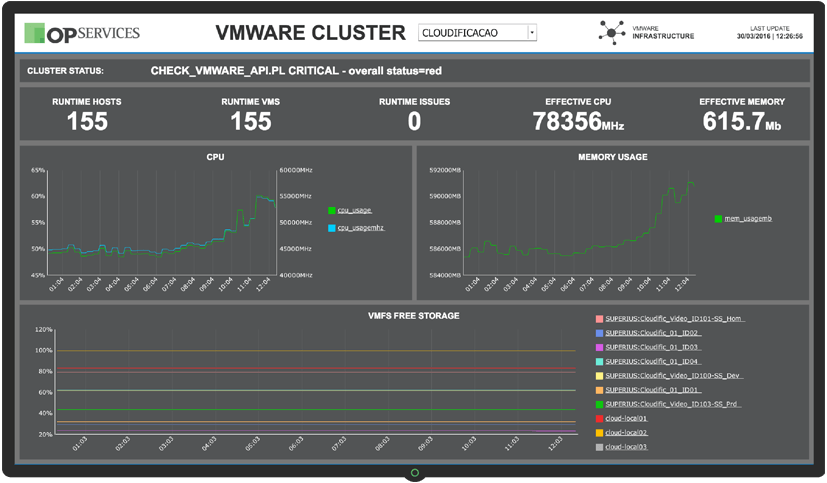Click amber swatch for cloud-local02

pyautogui.click(x=599, y=432)
